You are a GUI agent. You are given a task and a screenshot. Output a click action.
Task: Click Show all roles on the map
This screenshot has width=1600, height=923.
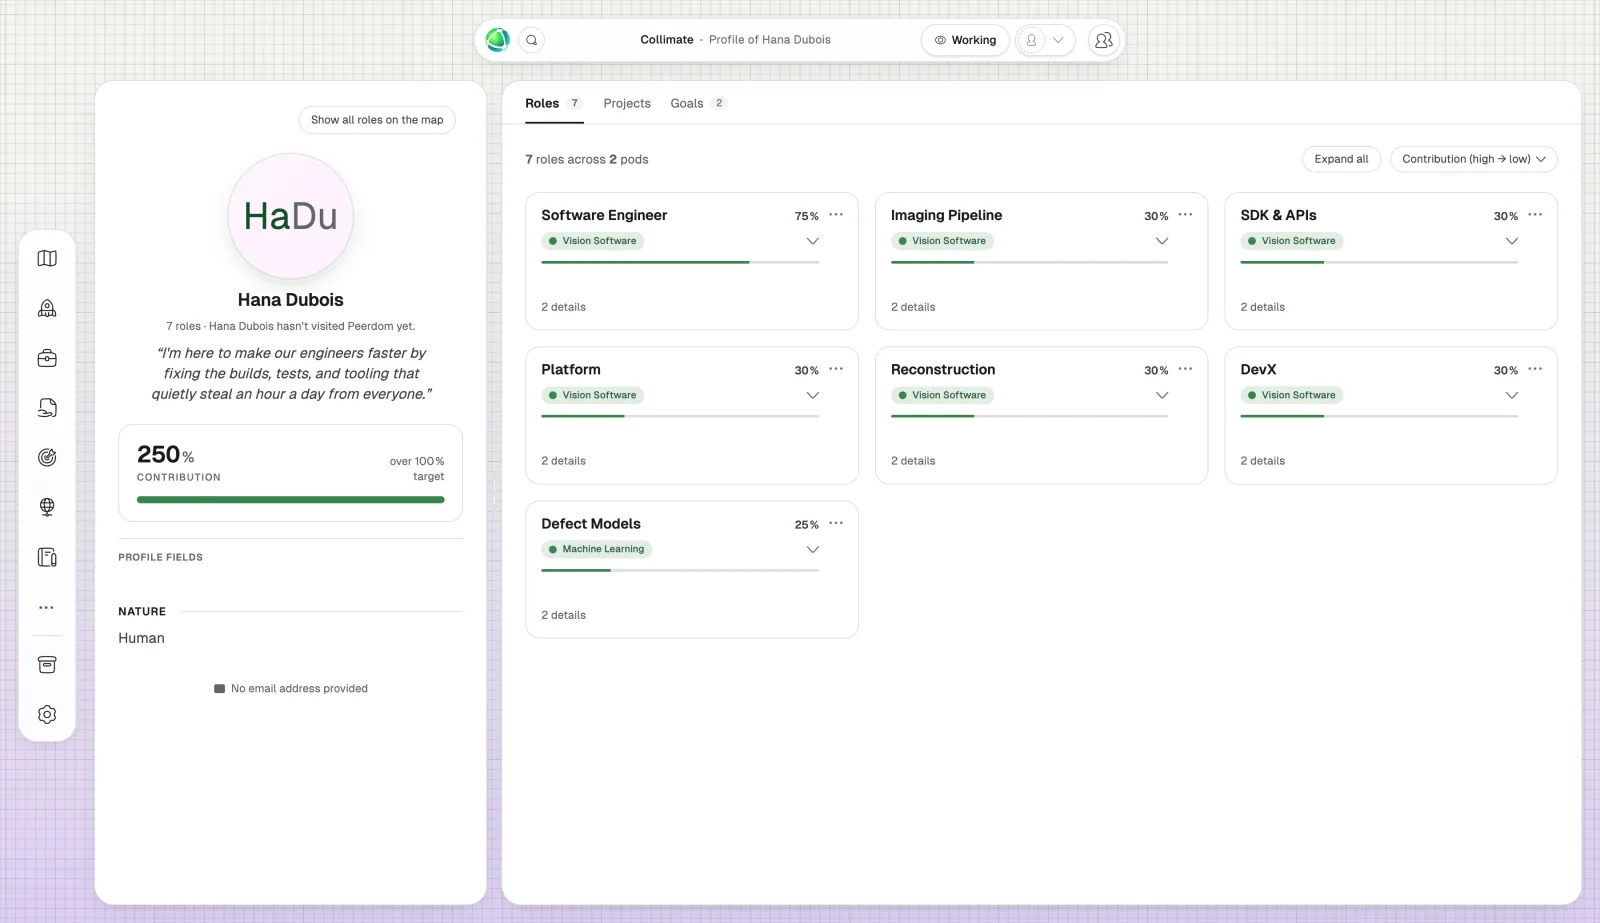pos(377,120)
